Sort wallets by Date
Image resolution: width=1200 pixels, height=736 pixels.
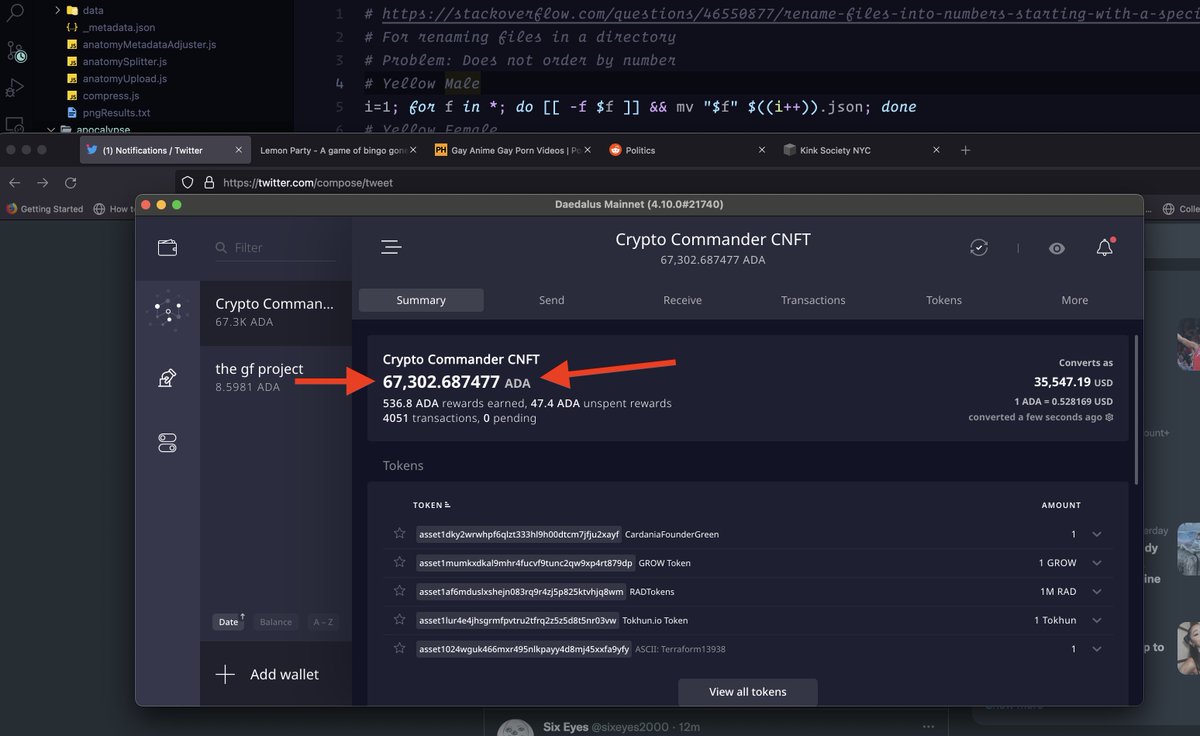tap(230, 621)
